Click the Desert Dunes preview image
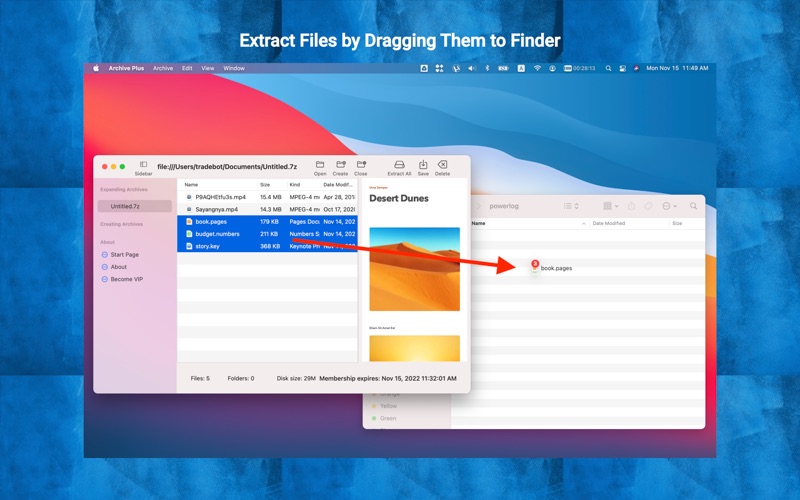This screenshot has height=500, width=800. point(414,269)
